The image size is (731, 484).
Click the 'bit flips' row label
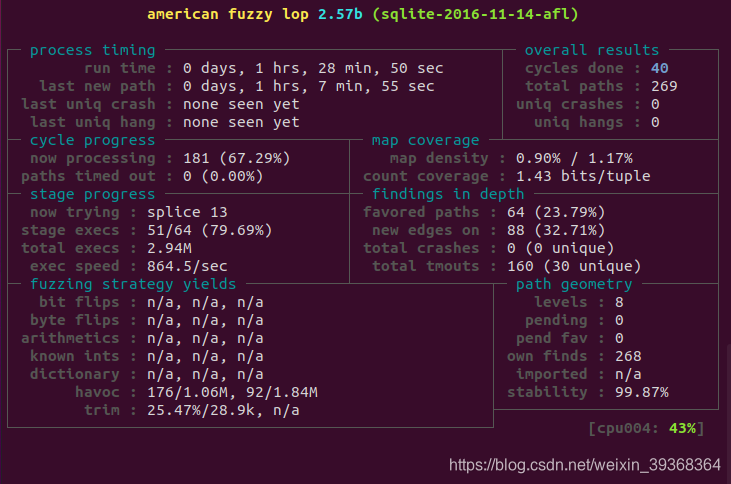pyautogui.click(x=79, y=303)
